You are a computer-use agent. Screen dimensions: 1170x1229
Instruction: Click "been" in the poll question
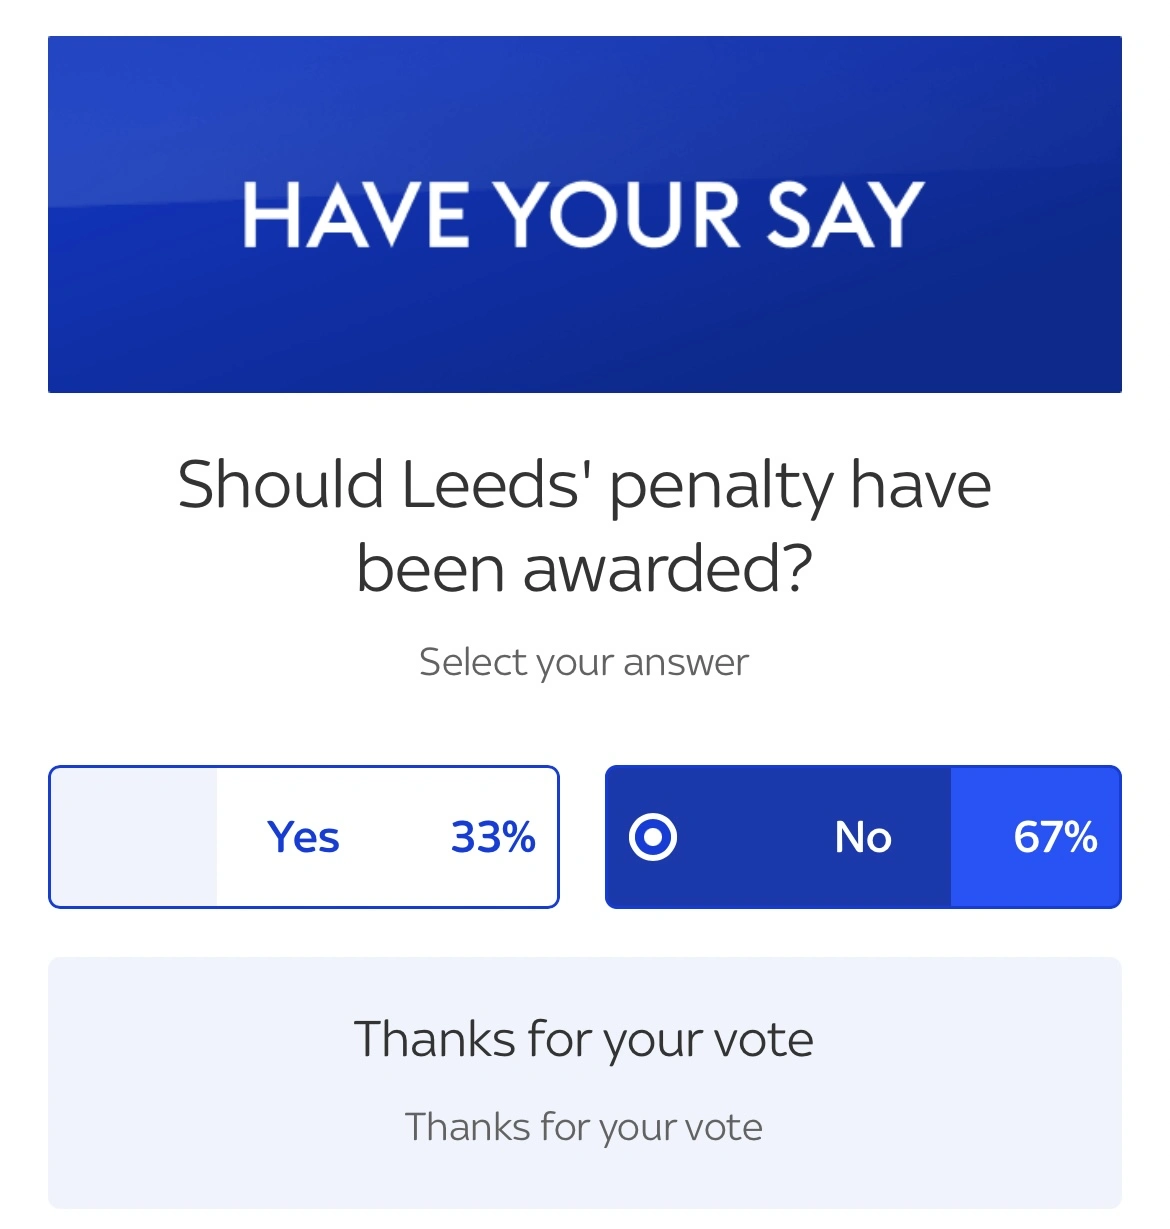430,569
